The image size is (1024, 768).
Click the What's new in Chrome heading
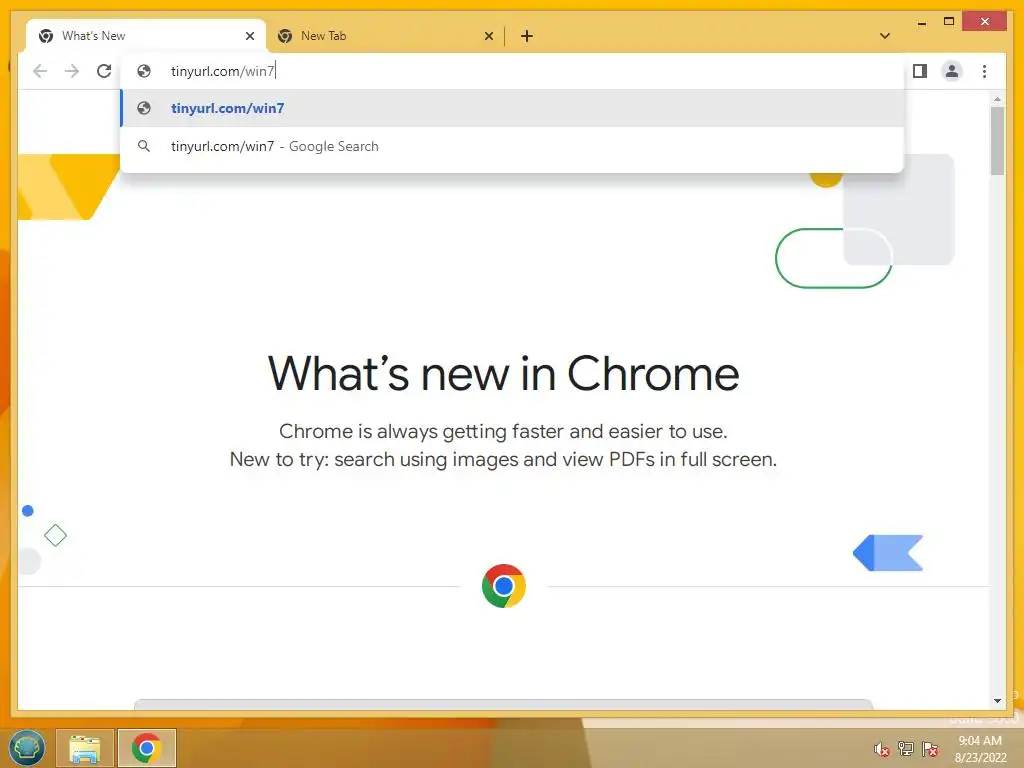click(x=504, y=374)
